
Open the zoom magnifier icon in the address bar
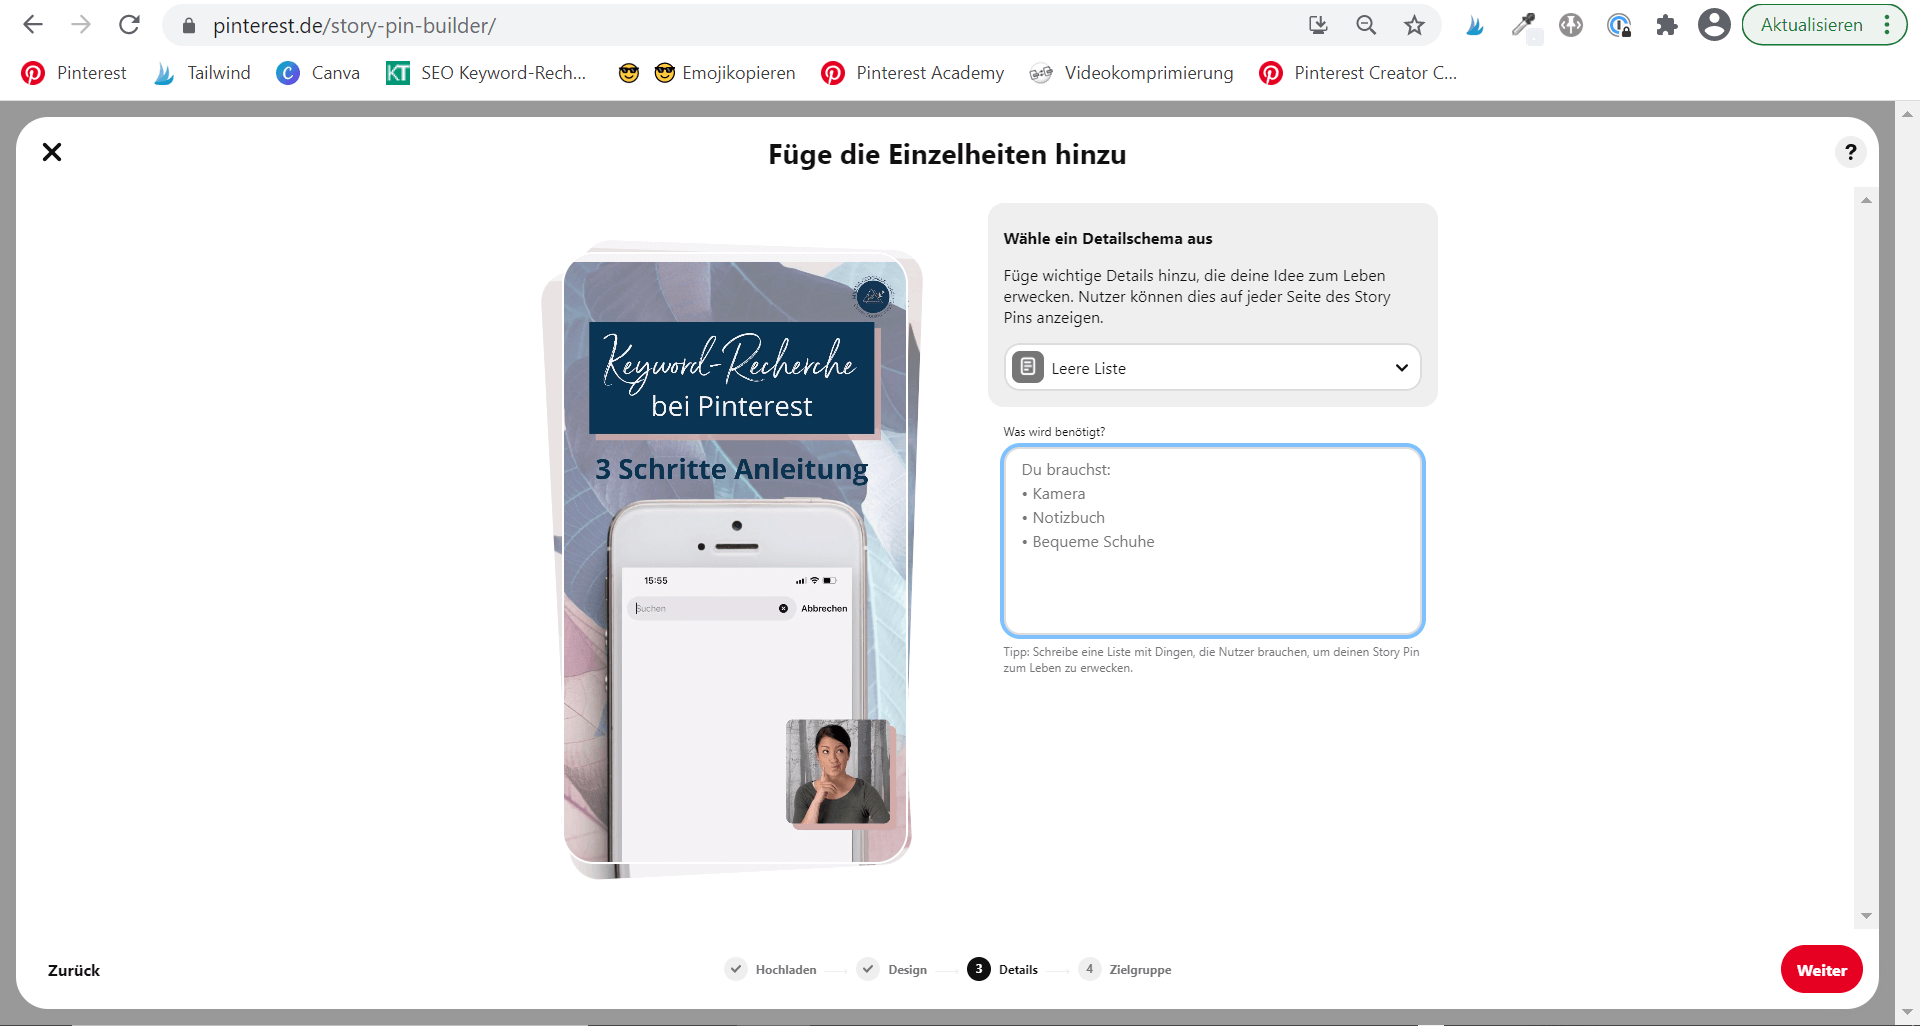click(x=1366, y=25)
